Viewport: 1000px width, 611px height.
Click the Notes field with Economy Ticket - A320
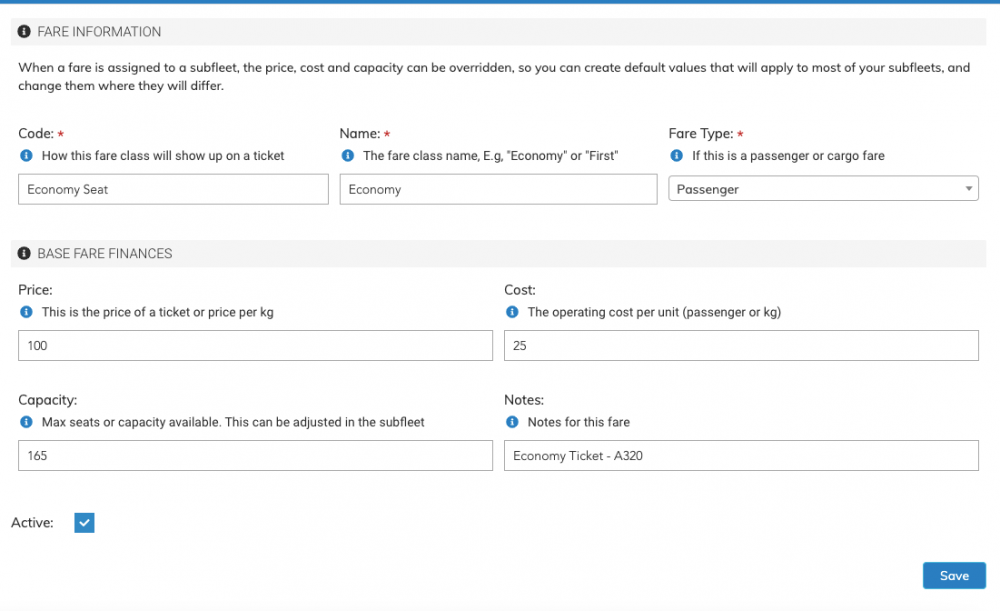coord(741,456)
